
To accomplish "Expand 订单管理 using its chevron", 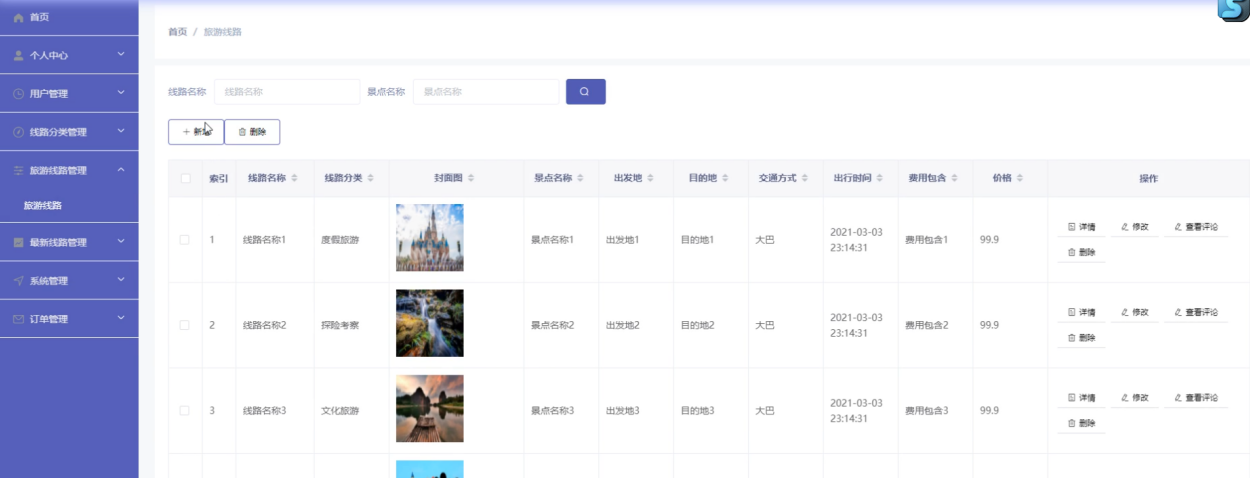I will [x=121, y=318].
